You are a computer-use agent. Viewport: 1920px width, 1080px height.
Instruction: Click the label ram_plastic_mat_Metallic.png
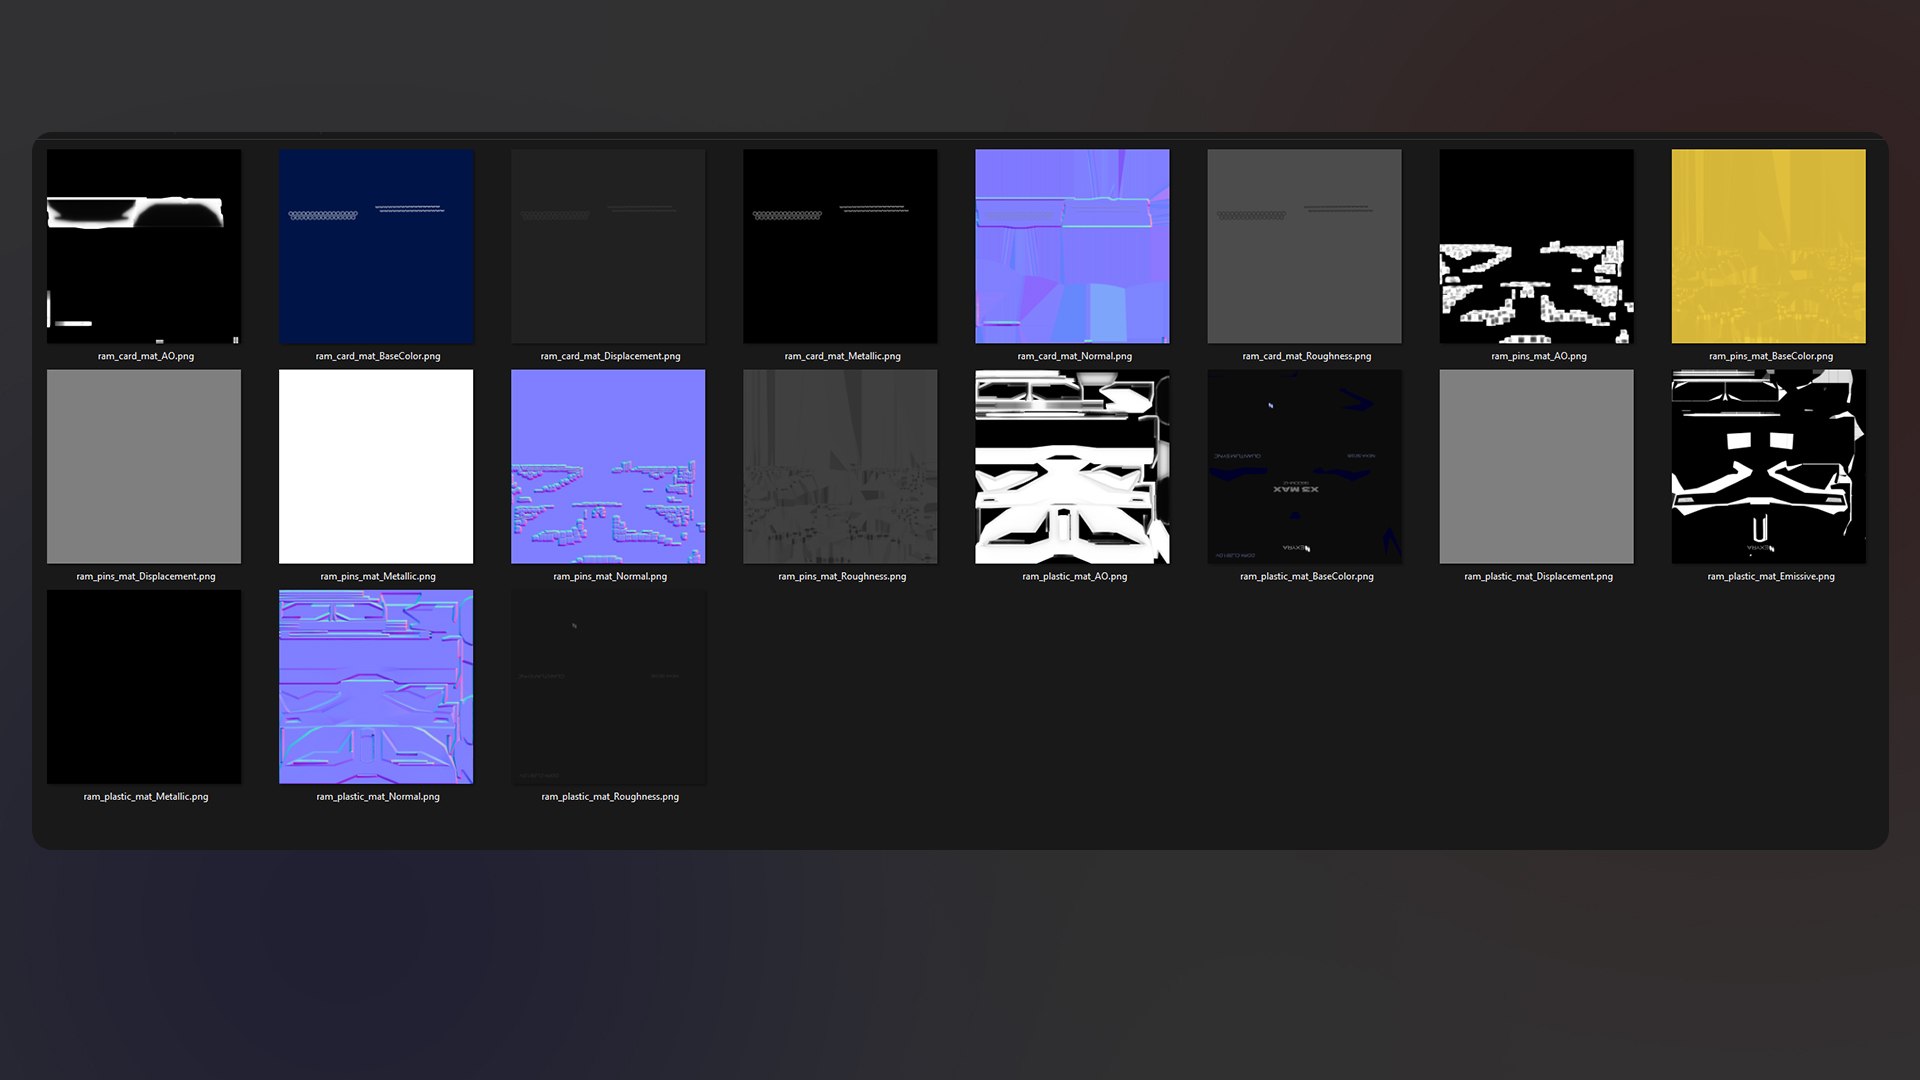[x=146, y=797]
